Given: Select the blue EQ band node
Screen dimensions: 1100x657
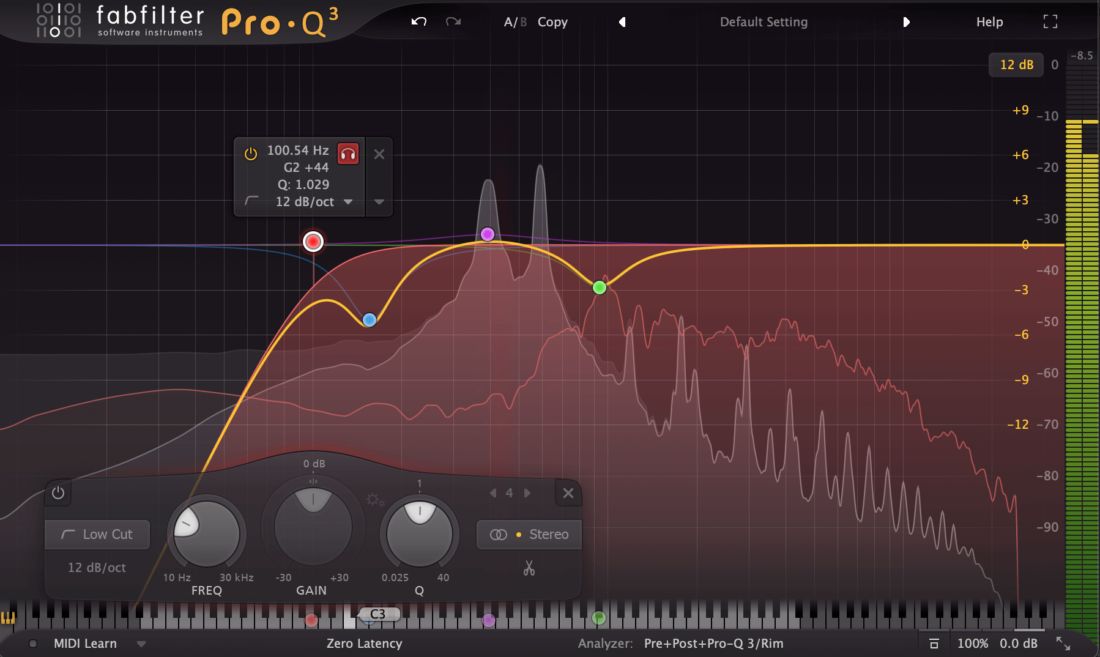Looking at the screenshot, I should (x=369, y=320).
